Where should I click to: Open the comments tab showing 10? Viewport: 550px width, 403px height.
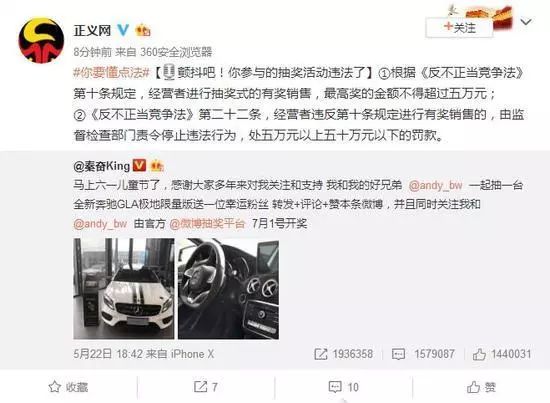[x=343, y=387]
